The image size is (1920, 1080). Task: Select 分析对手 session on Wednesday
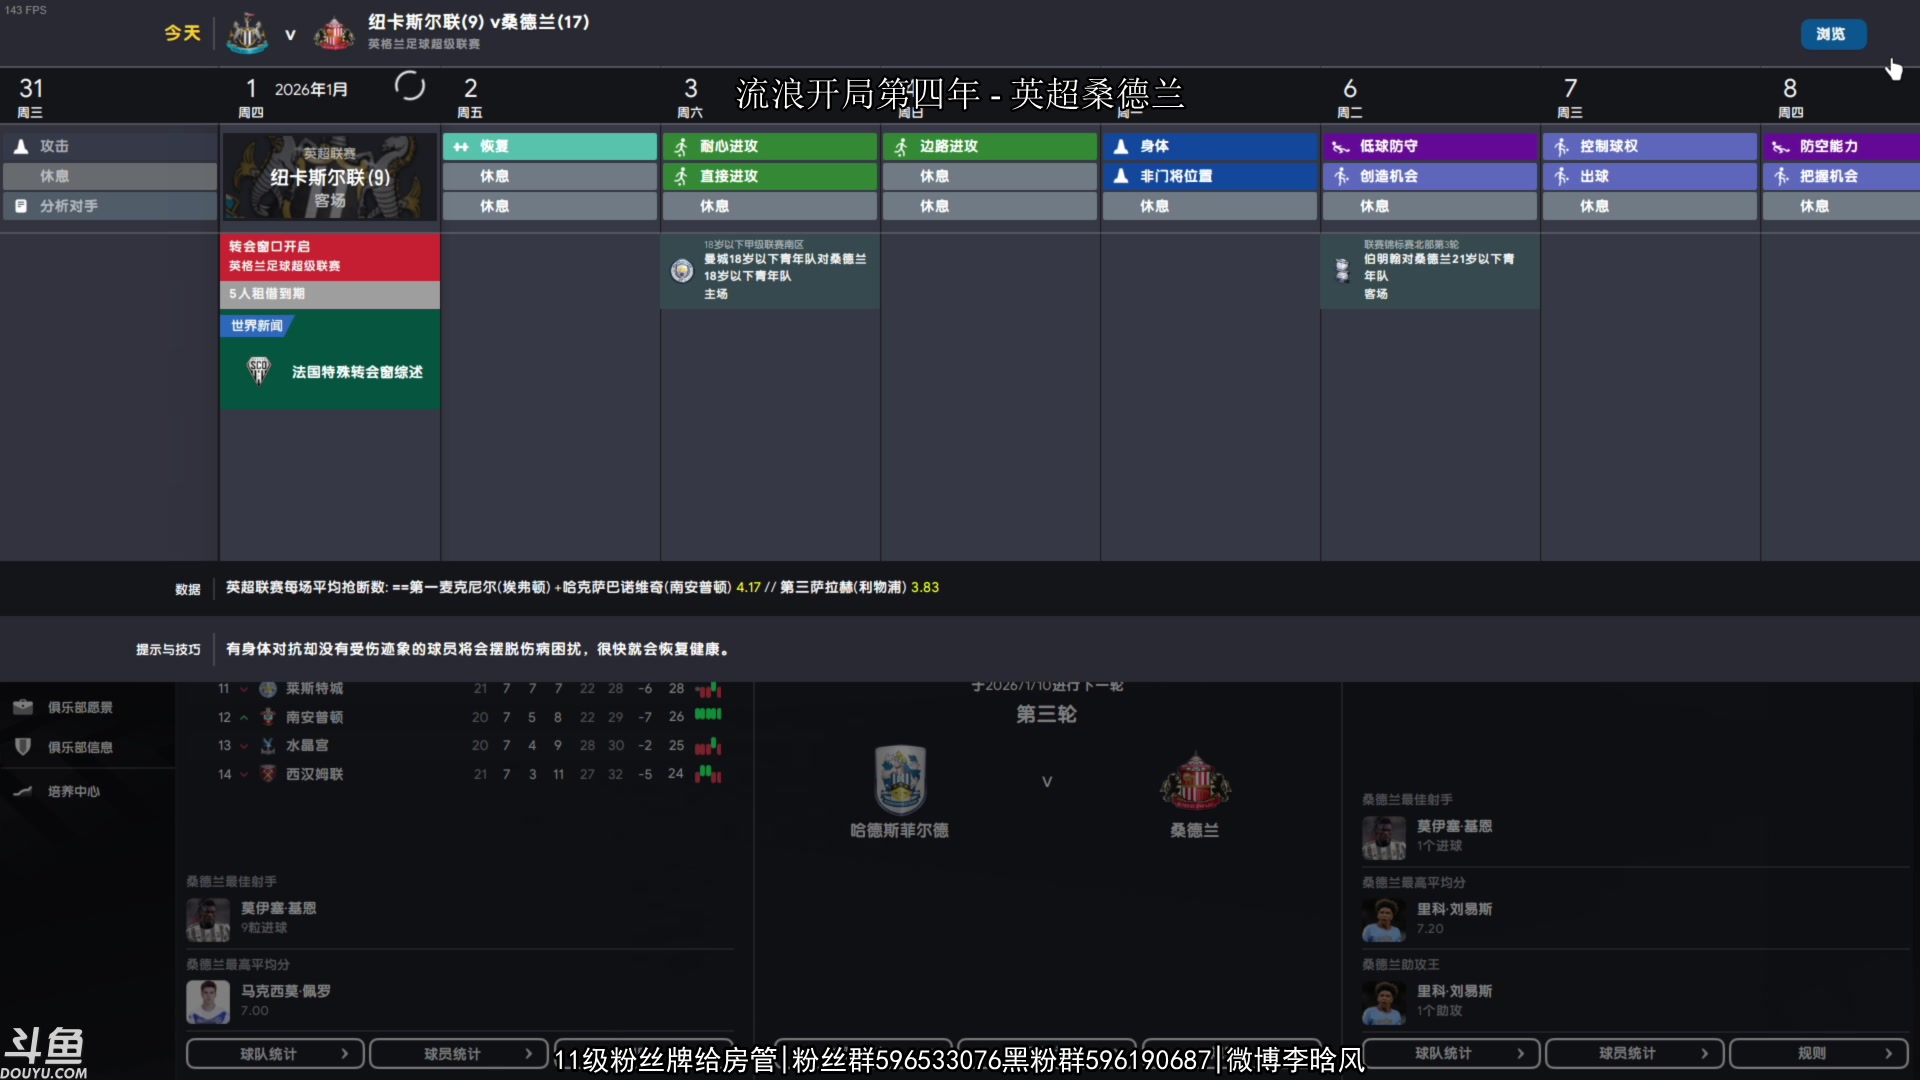click(x=110, y=206)
